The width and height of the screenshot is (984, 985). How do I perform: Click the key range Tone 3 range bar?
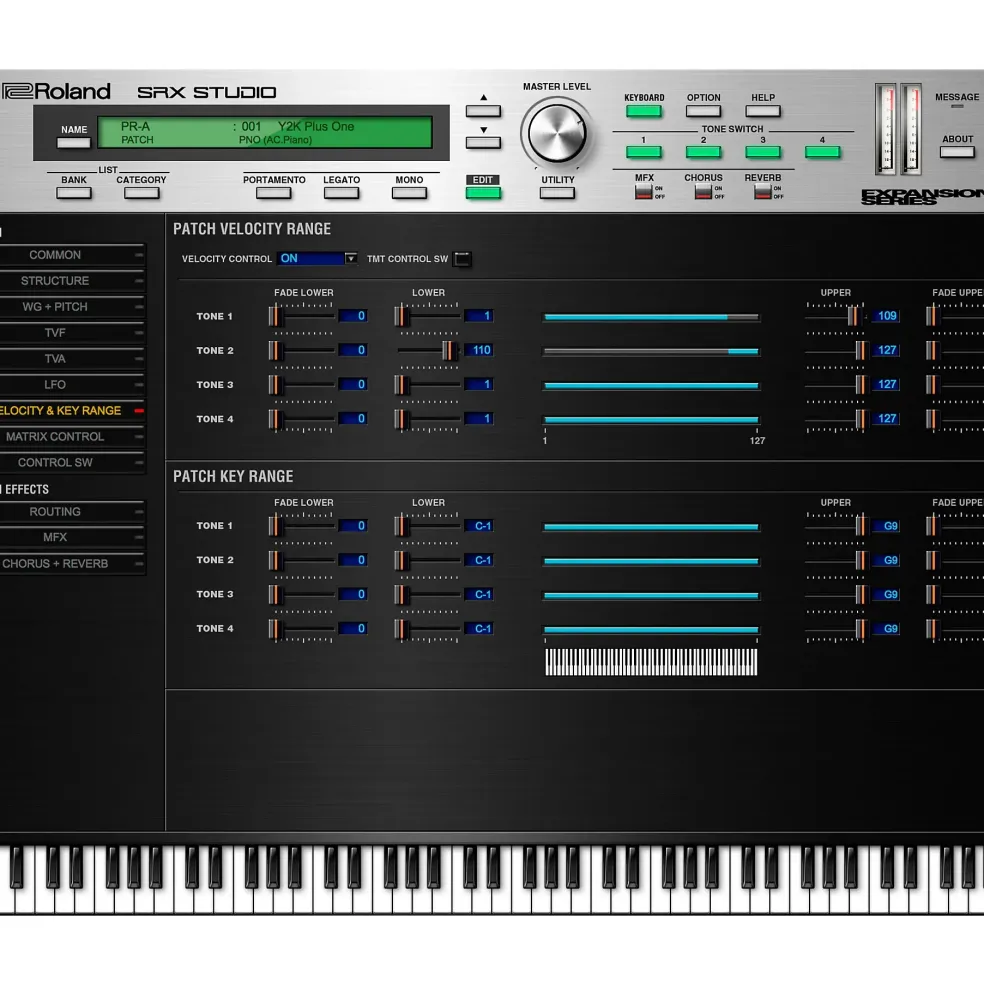652,596
